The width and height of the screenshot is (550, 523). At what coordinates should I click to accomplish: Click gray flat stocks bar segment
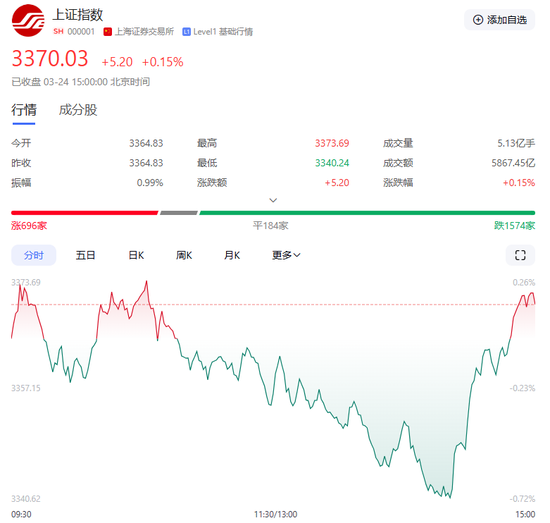[x=179, y=213]
